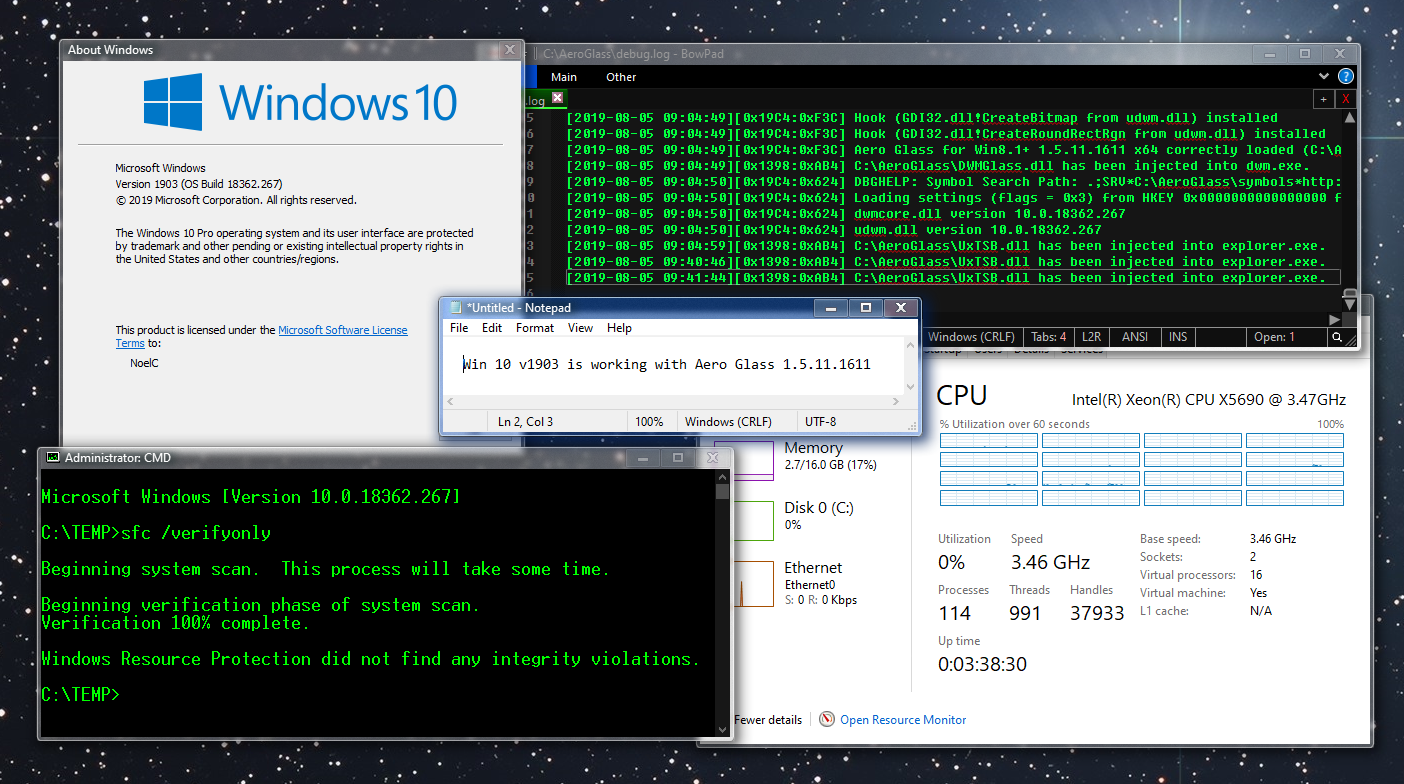Close the .log tab in BowPad

pyautogui.click(x=558, y=98)
